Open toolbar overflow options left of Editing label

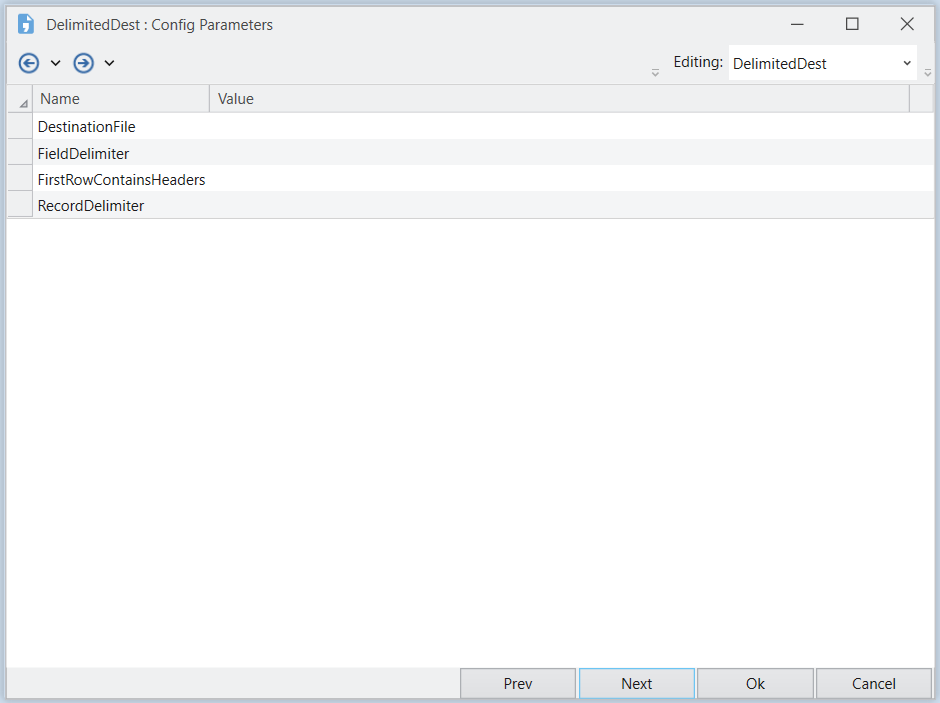point(655,73)
